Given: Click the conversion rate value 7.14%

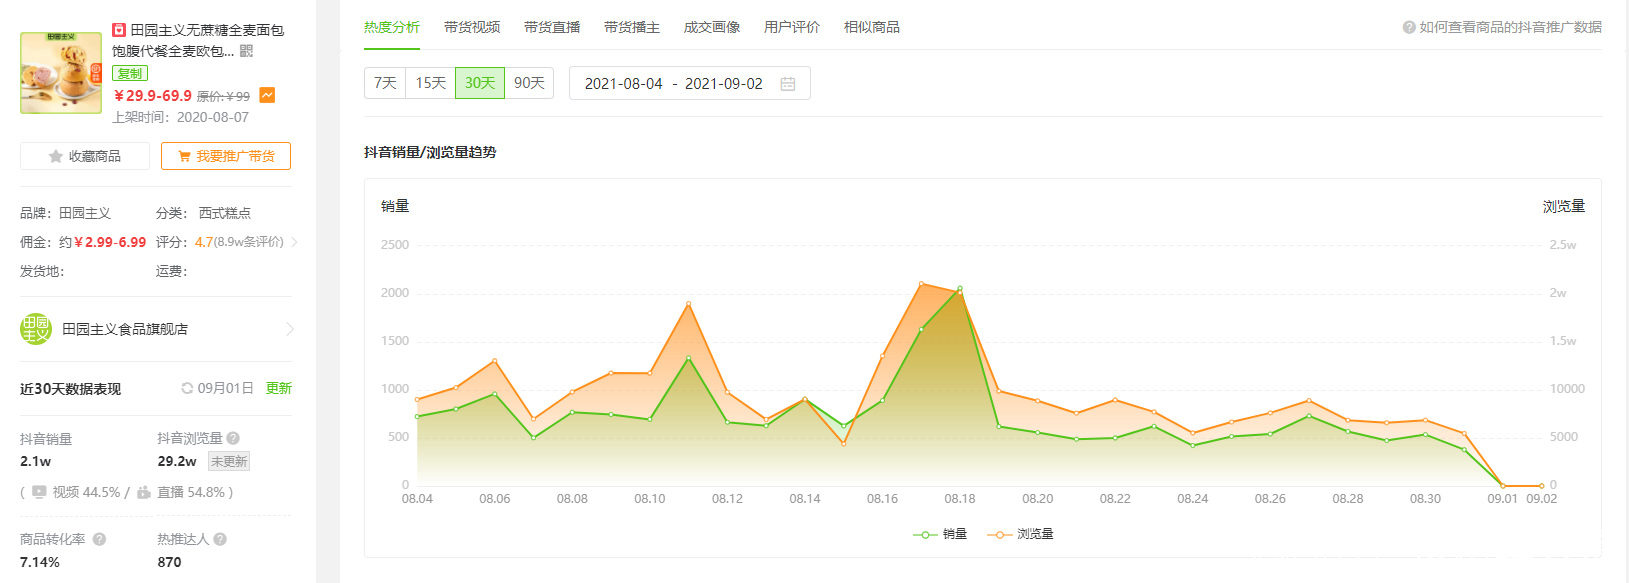Looking at the screenshot, I should [x=40, y=562].
